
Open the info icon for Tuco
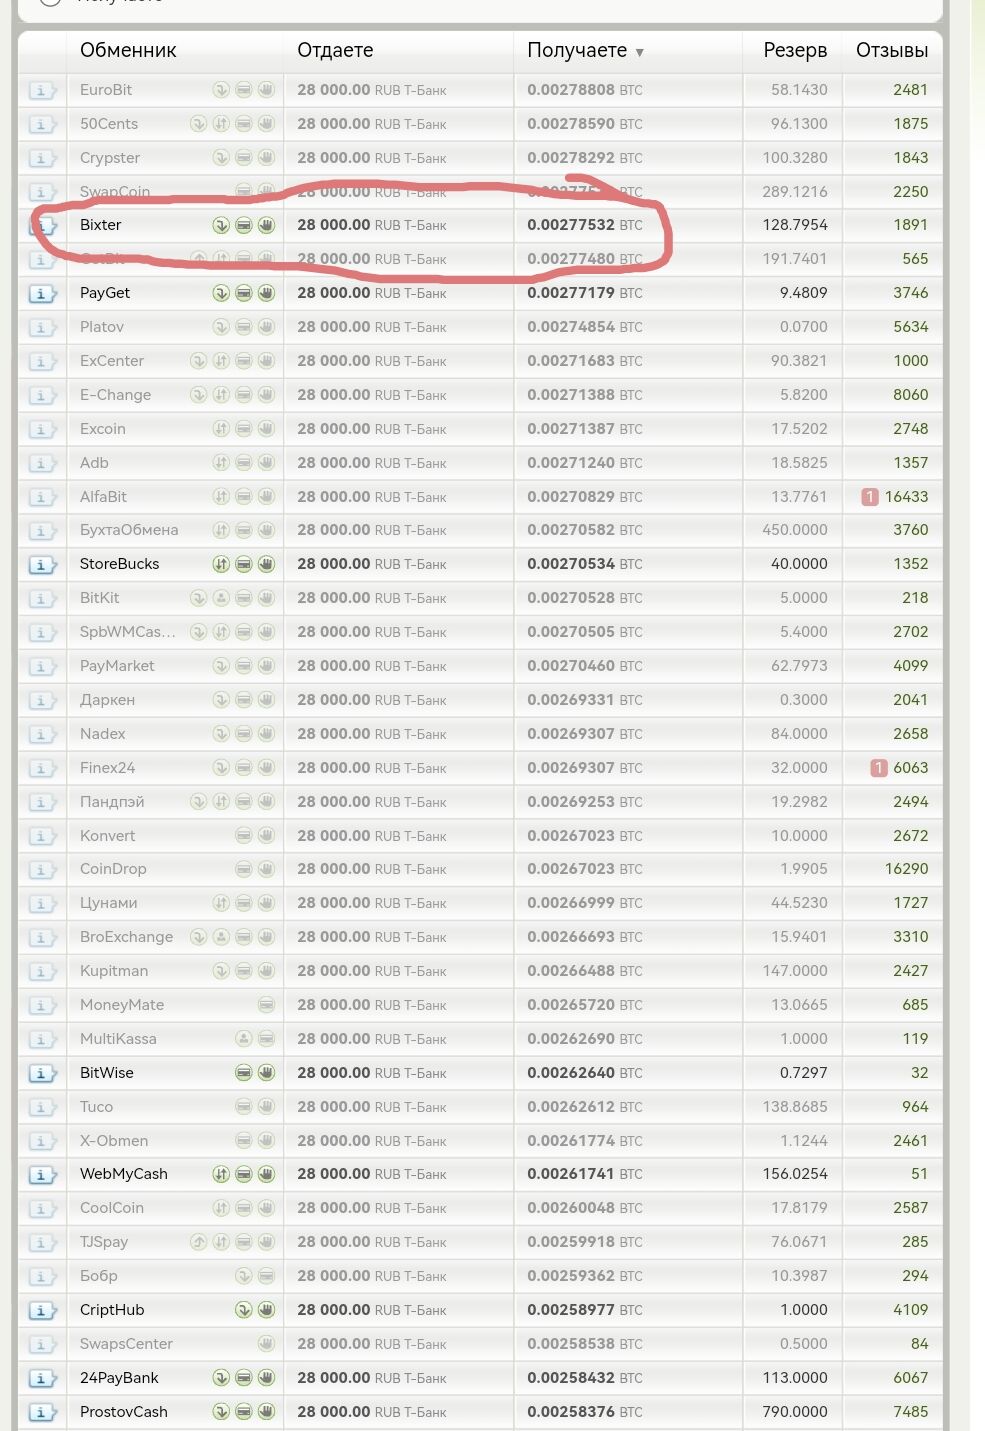pyautogui.click(x=41, y=1108)
